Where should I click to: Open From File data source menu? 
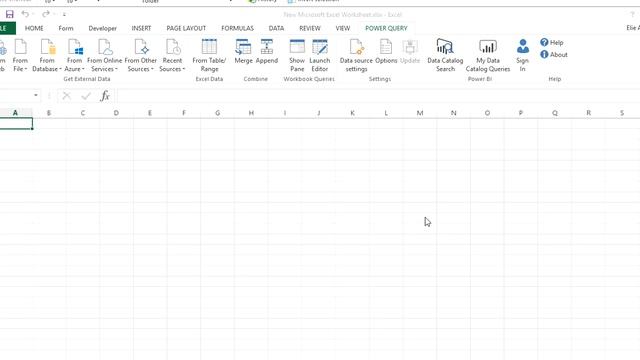(x=20, y=56)
